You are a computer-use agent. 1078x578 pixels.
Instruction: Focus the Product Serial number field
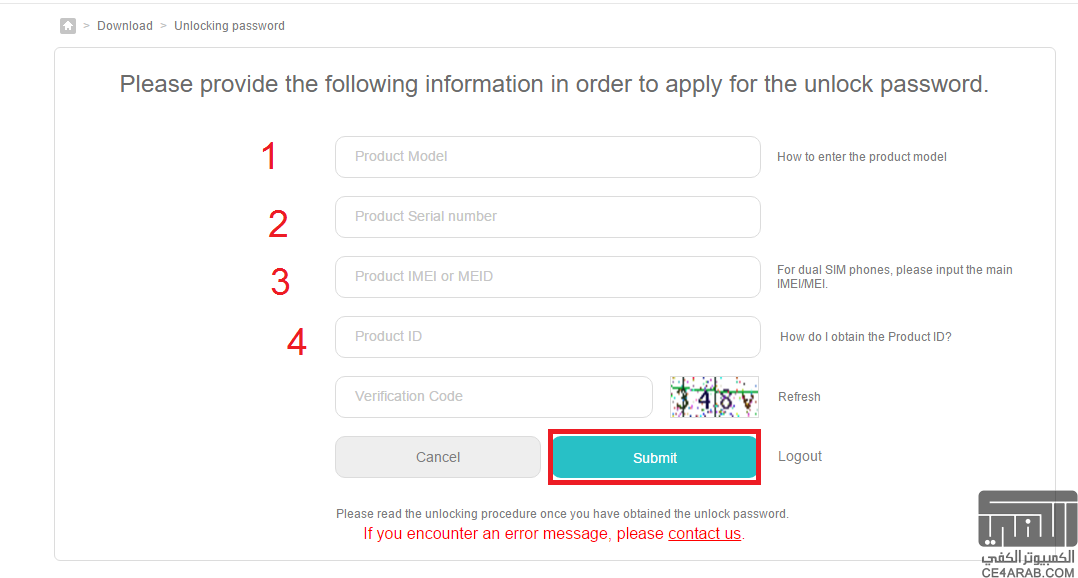point(547,216)
